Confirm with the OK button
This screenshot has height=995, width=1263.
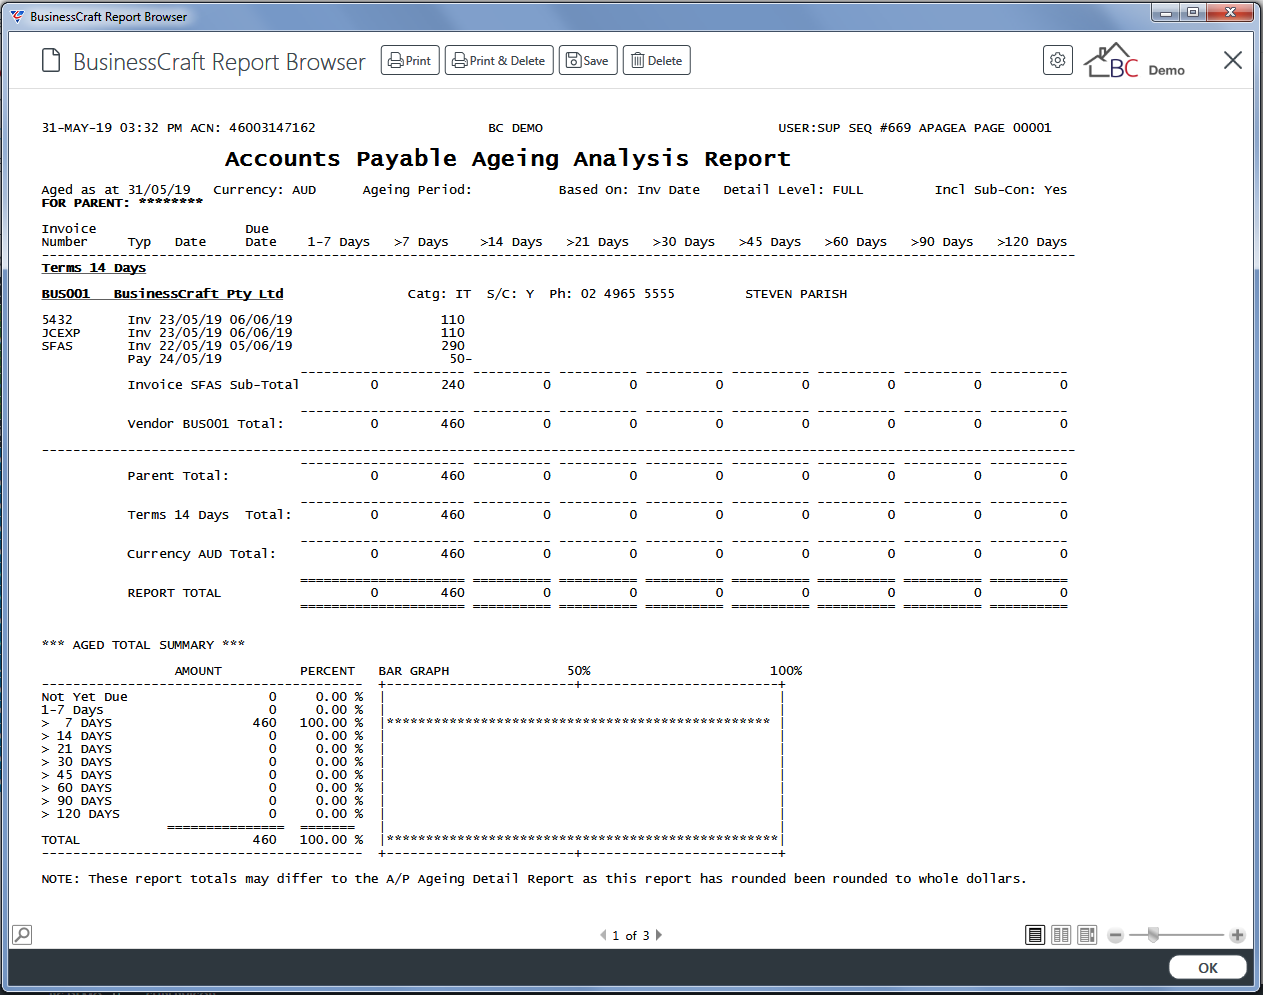(1208, 968)
